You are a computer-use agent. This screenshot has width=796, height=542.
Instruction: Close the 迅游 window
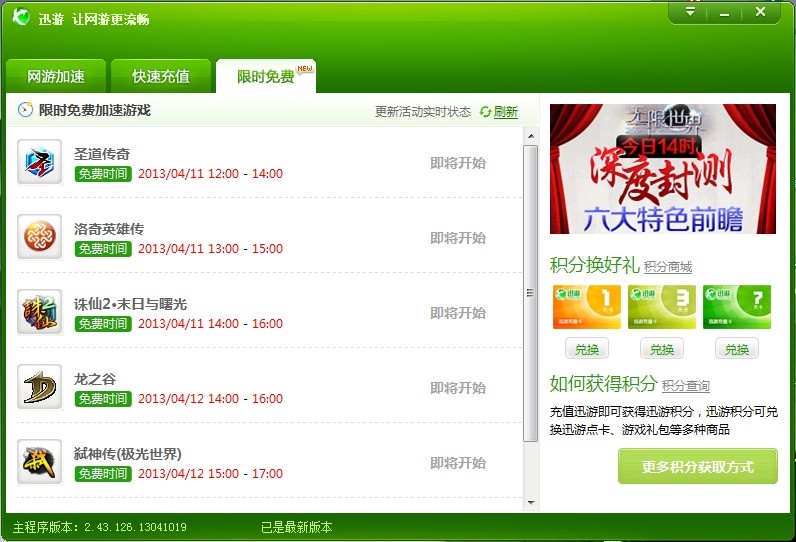(760, 12)
